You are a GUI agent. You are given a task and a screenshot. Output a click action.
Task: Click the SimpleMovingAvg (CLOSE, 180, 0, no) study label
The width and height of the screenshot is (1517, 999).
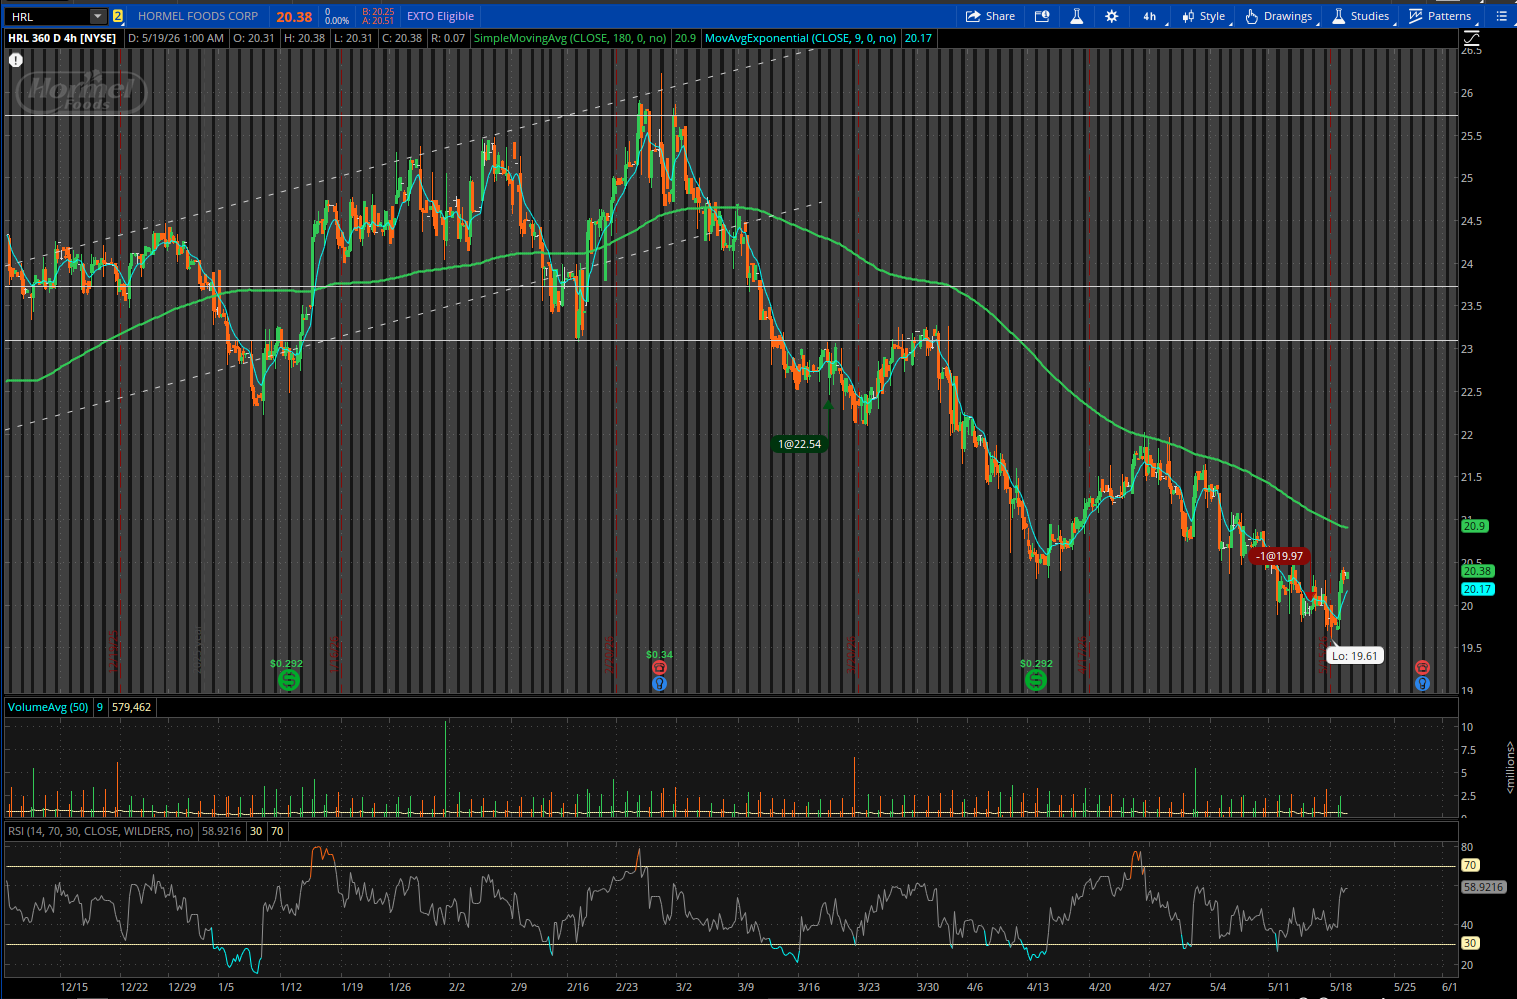[x=570, y=38]
